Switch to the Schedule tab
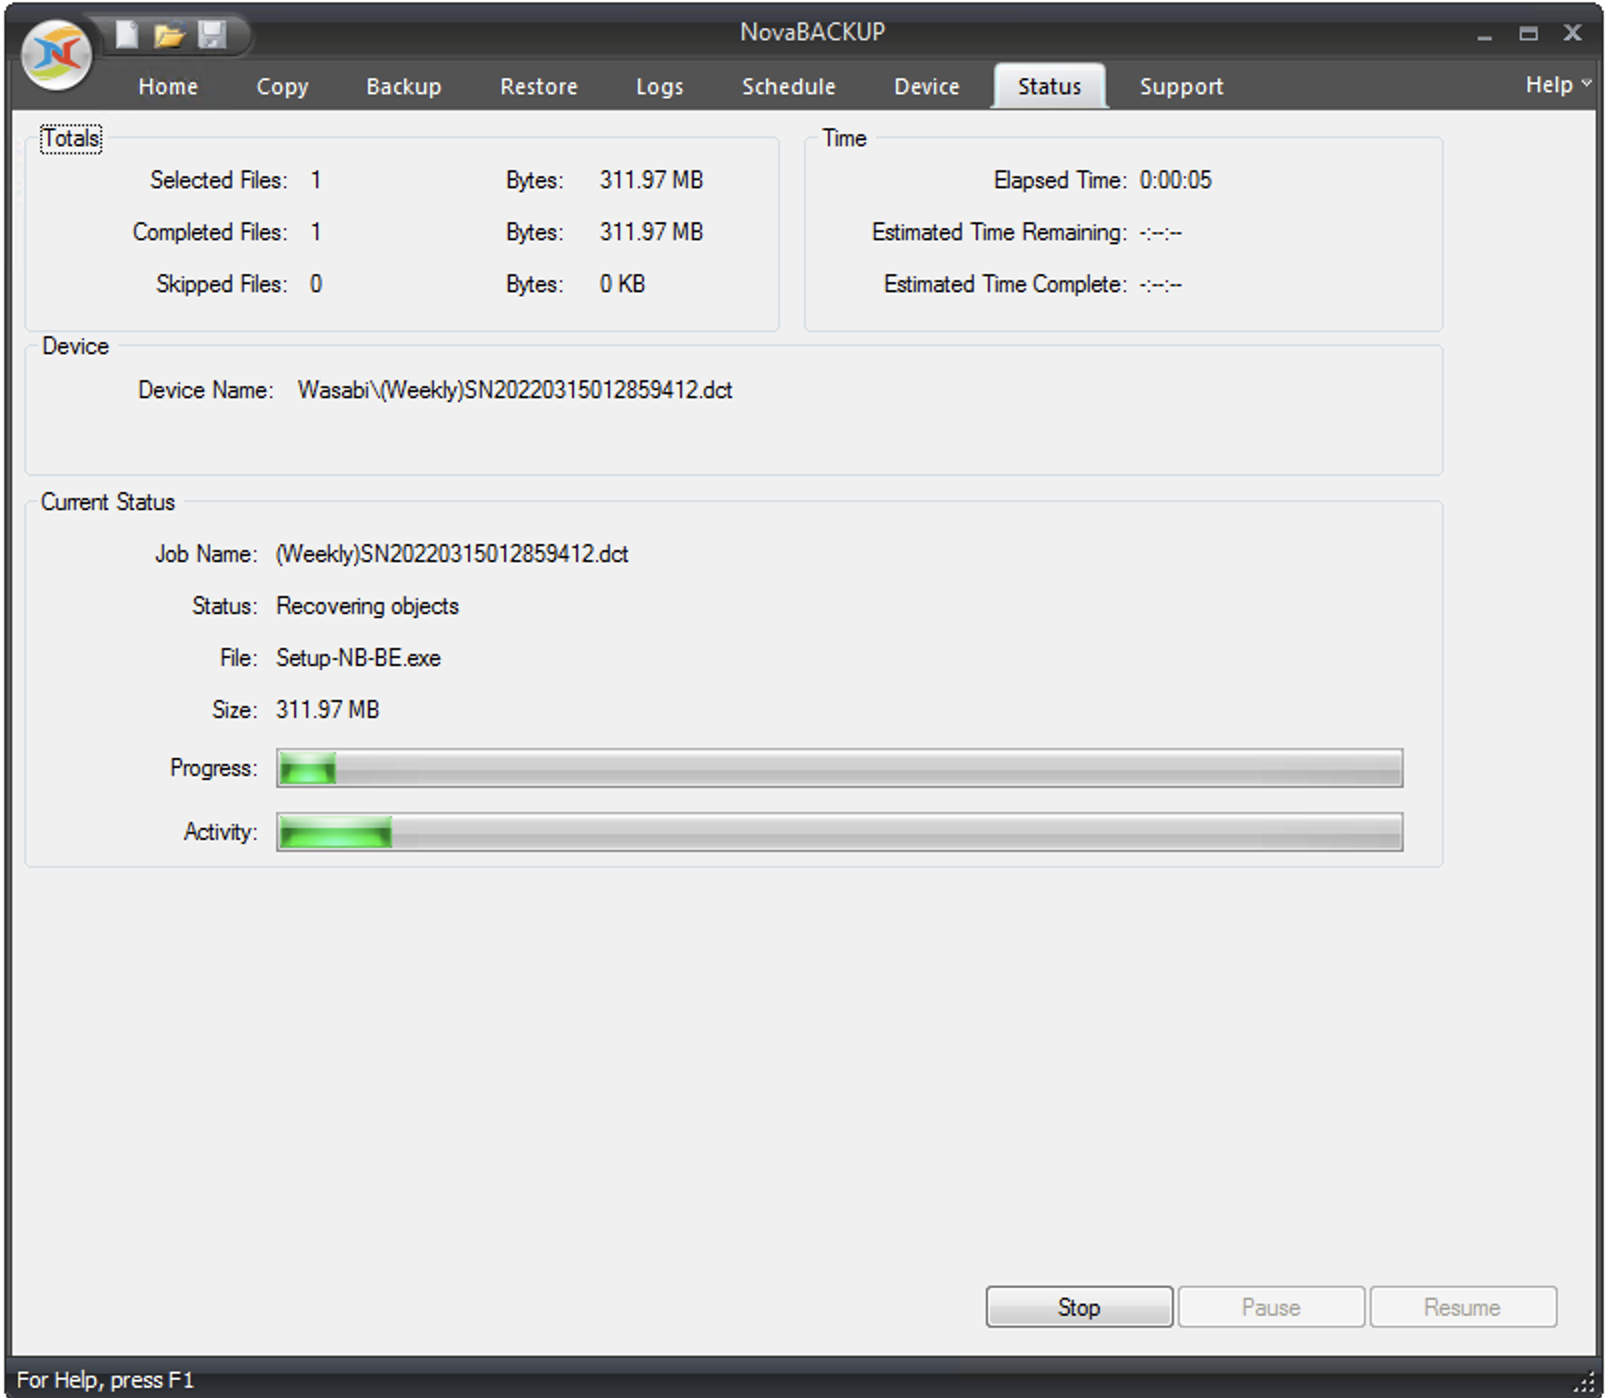1614x1398 pixels. [x=789, y=87]
